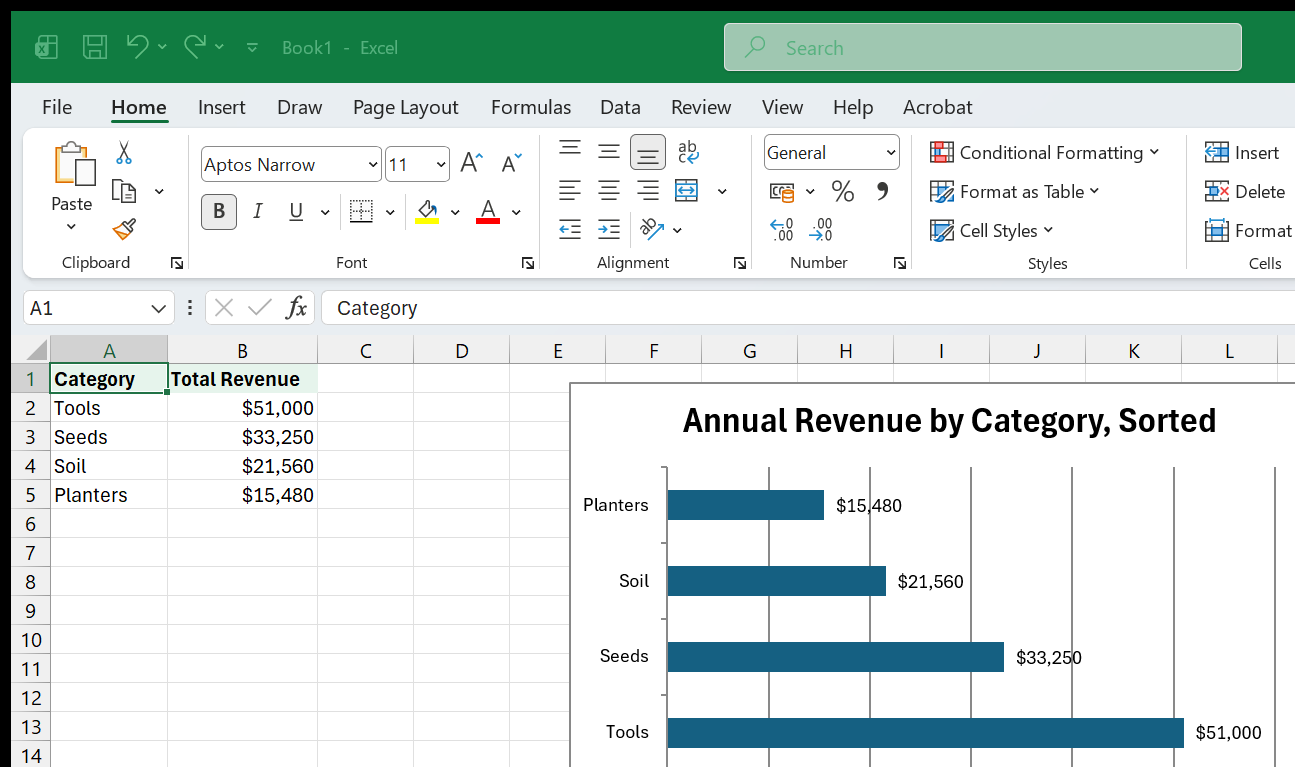
Task: Middle align cell contents
Action: [x=609, y=151]
